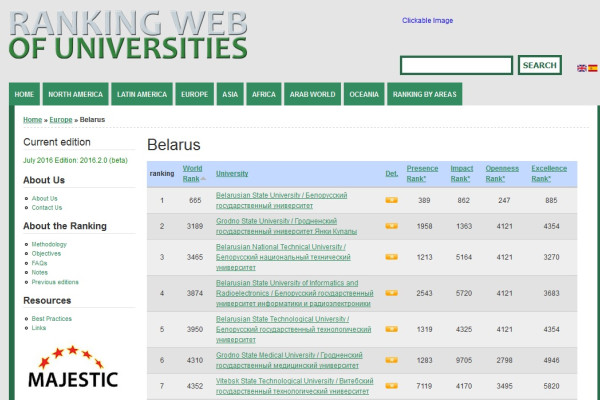This screenshot has height=400, width=600.
Task: Click the Search button
Action: tap(540, 65)
